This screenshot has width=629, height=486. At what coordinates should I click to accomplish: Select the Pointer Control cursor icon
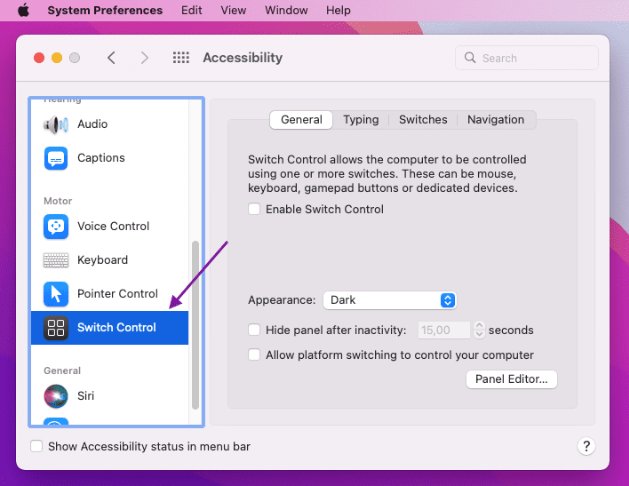pos(56,294)
